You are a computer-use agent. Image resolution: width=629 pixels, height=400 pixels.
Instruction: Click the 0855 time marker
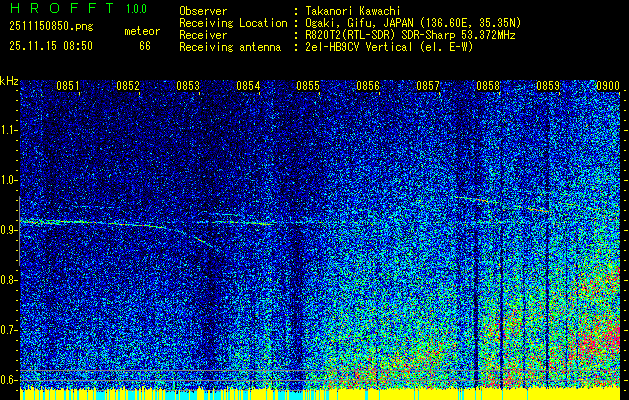coord(308,86)
